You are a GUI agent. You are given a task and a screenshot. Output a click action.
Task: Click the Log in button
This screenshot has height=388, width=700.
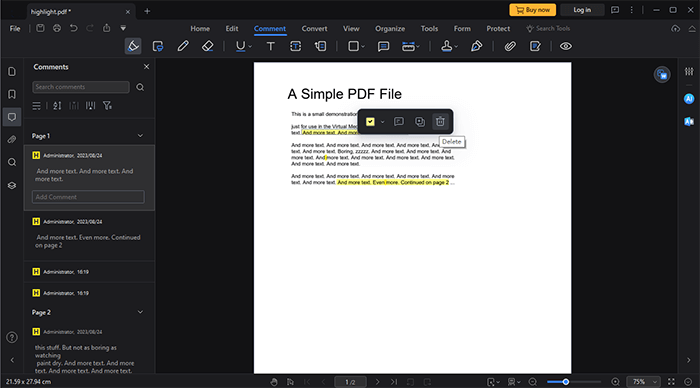click(x=582, y=10)
